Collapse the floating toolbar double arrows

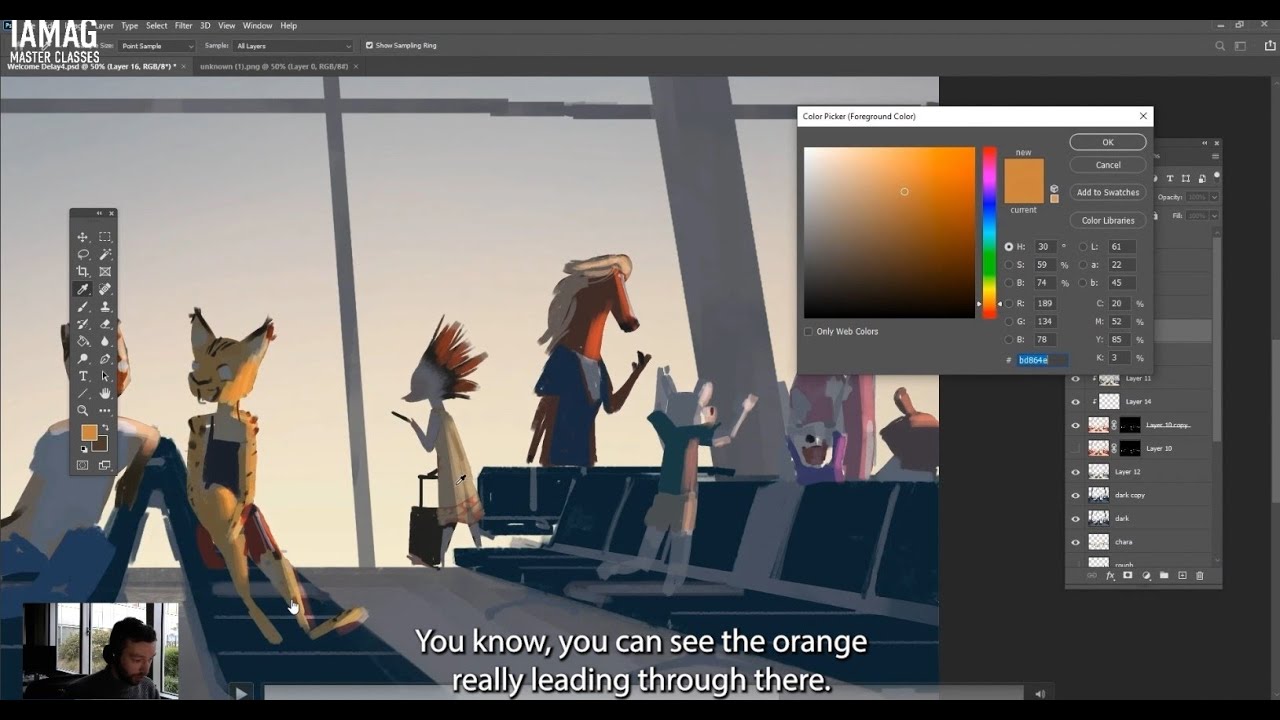[x=99, y=213]
